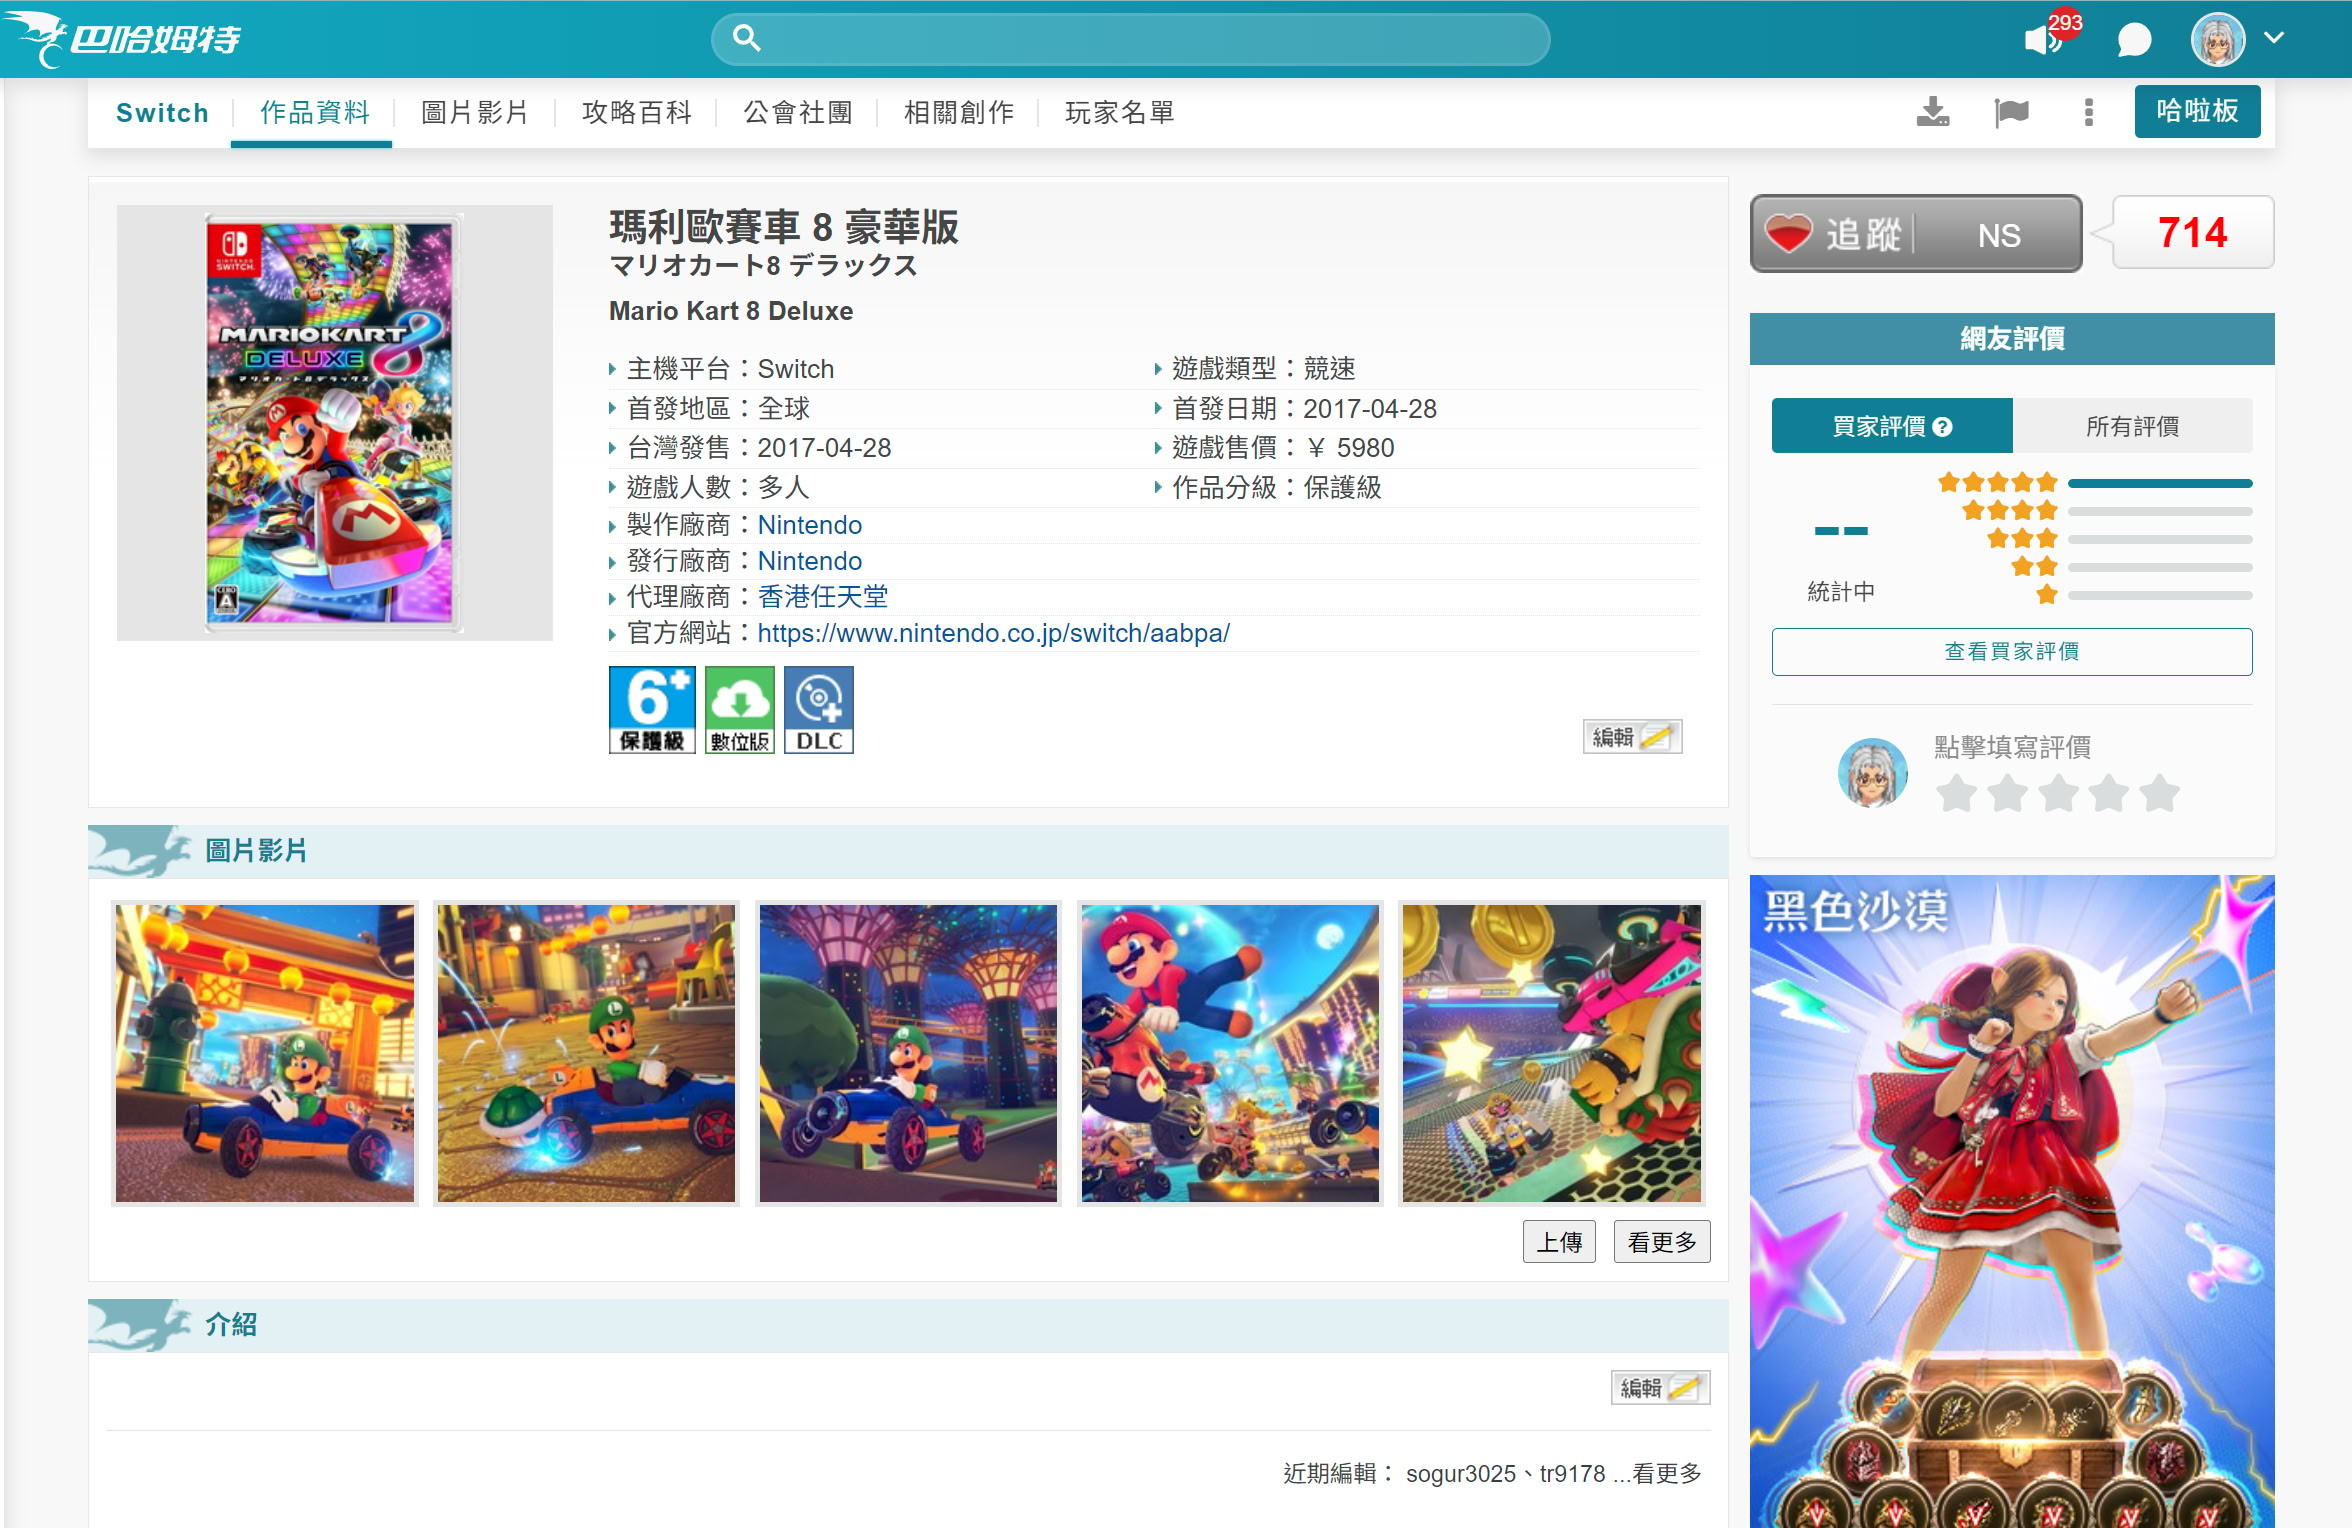Click ...看更多 beside recent editors
2352x1528 pixels.
(1657, 1474)
